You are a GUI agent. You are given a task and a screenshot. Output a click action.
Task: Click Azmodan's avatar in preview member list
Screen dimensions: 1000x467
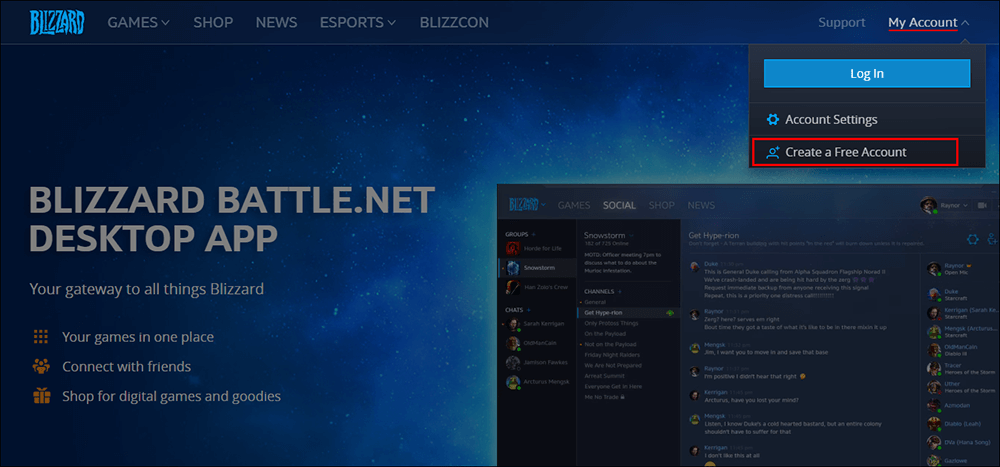click(x=934, y=405)
